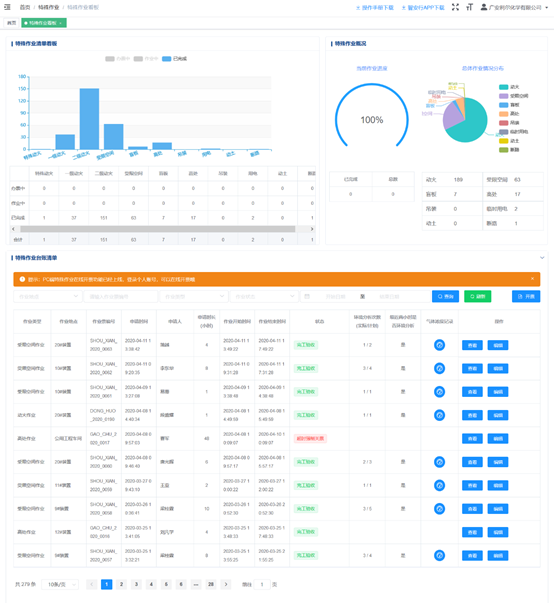The width and height of the screenshot is (554, 603).
Task: Open the work location filter dropdown
Action: click(x=48, y=297)
